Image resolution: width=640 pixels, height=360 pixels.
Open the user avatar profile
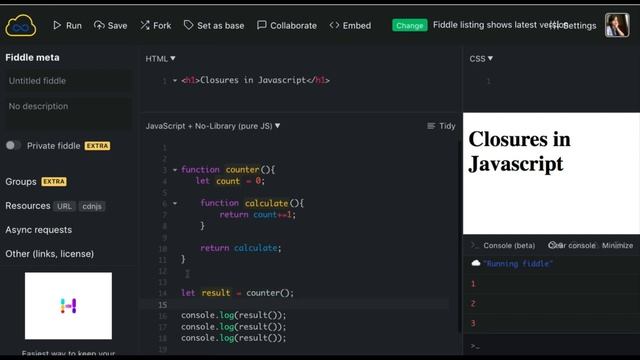click(x=617, y=25)
